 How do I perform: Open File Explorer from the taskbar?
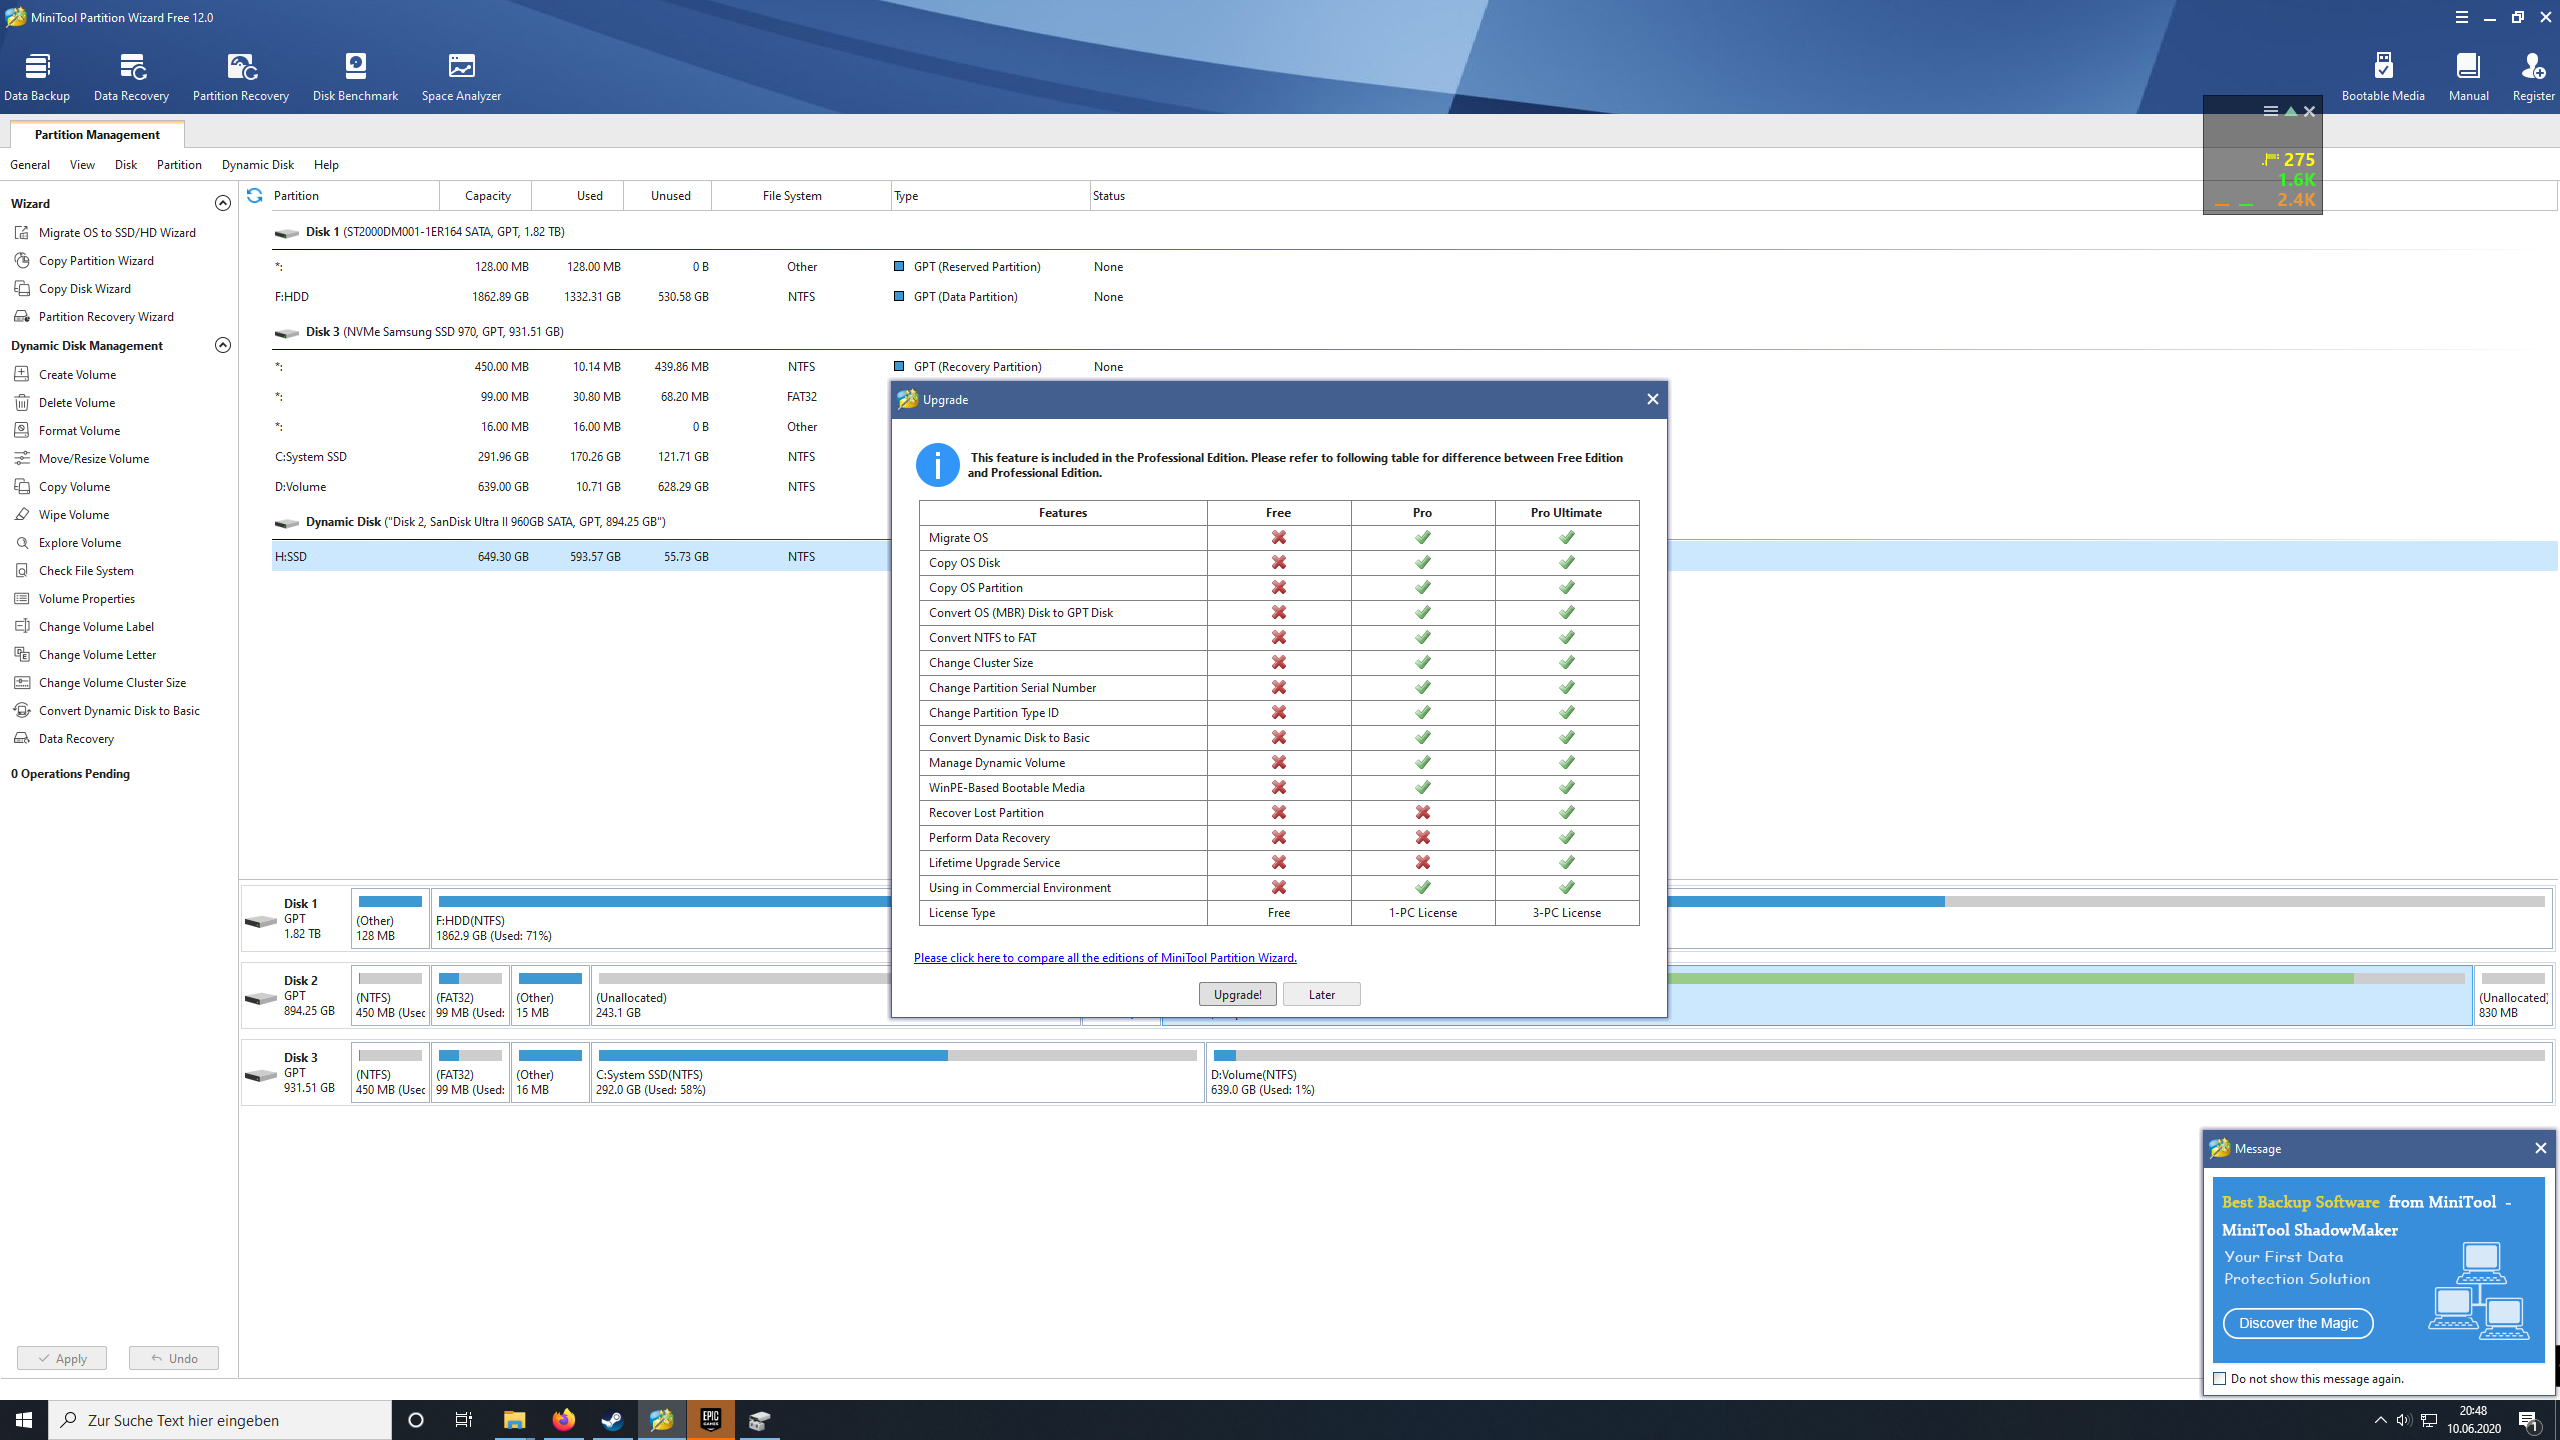pyautogui.click(x=514, y=1420)
